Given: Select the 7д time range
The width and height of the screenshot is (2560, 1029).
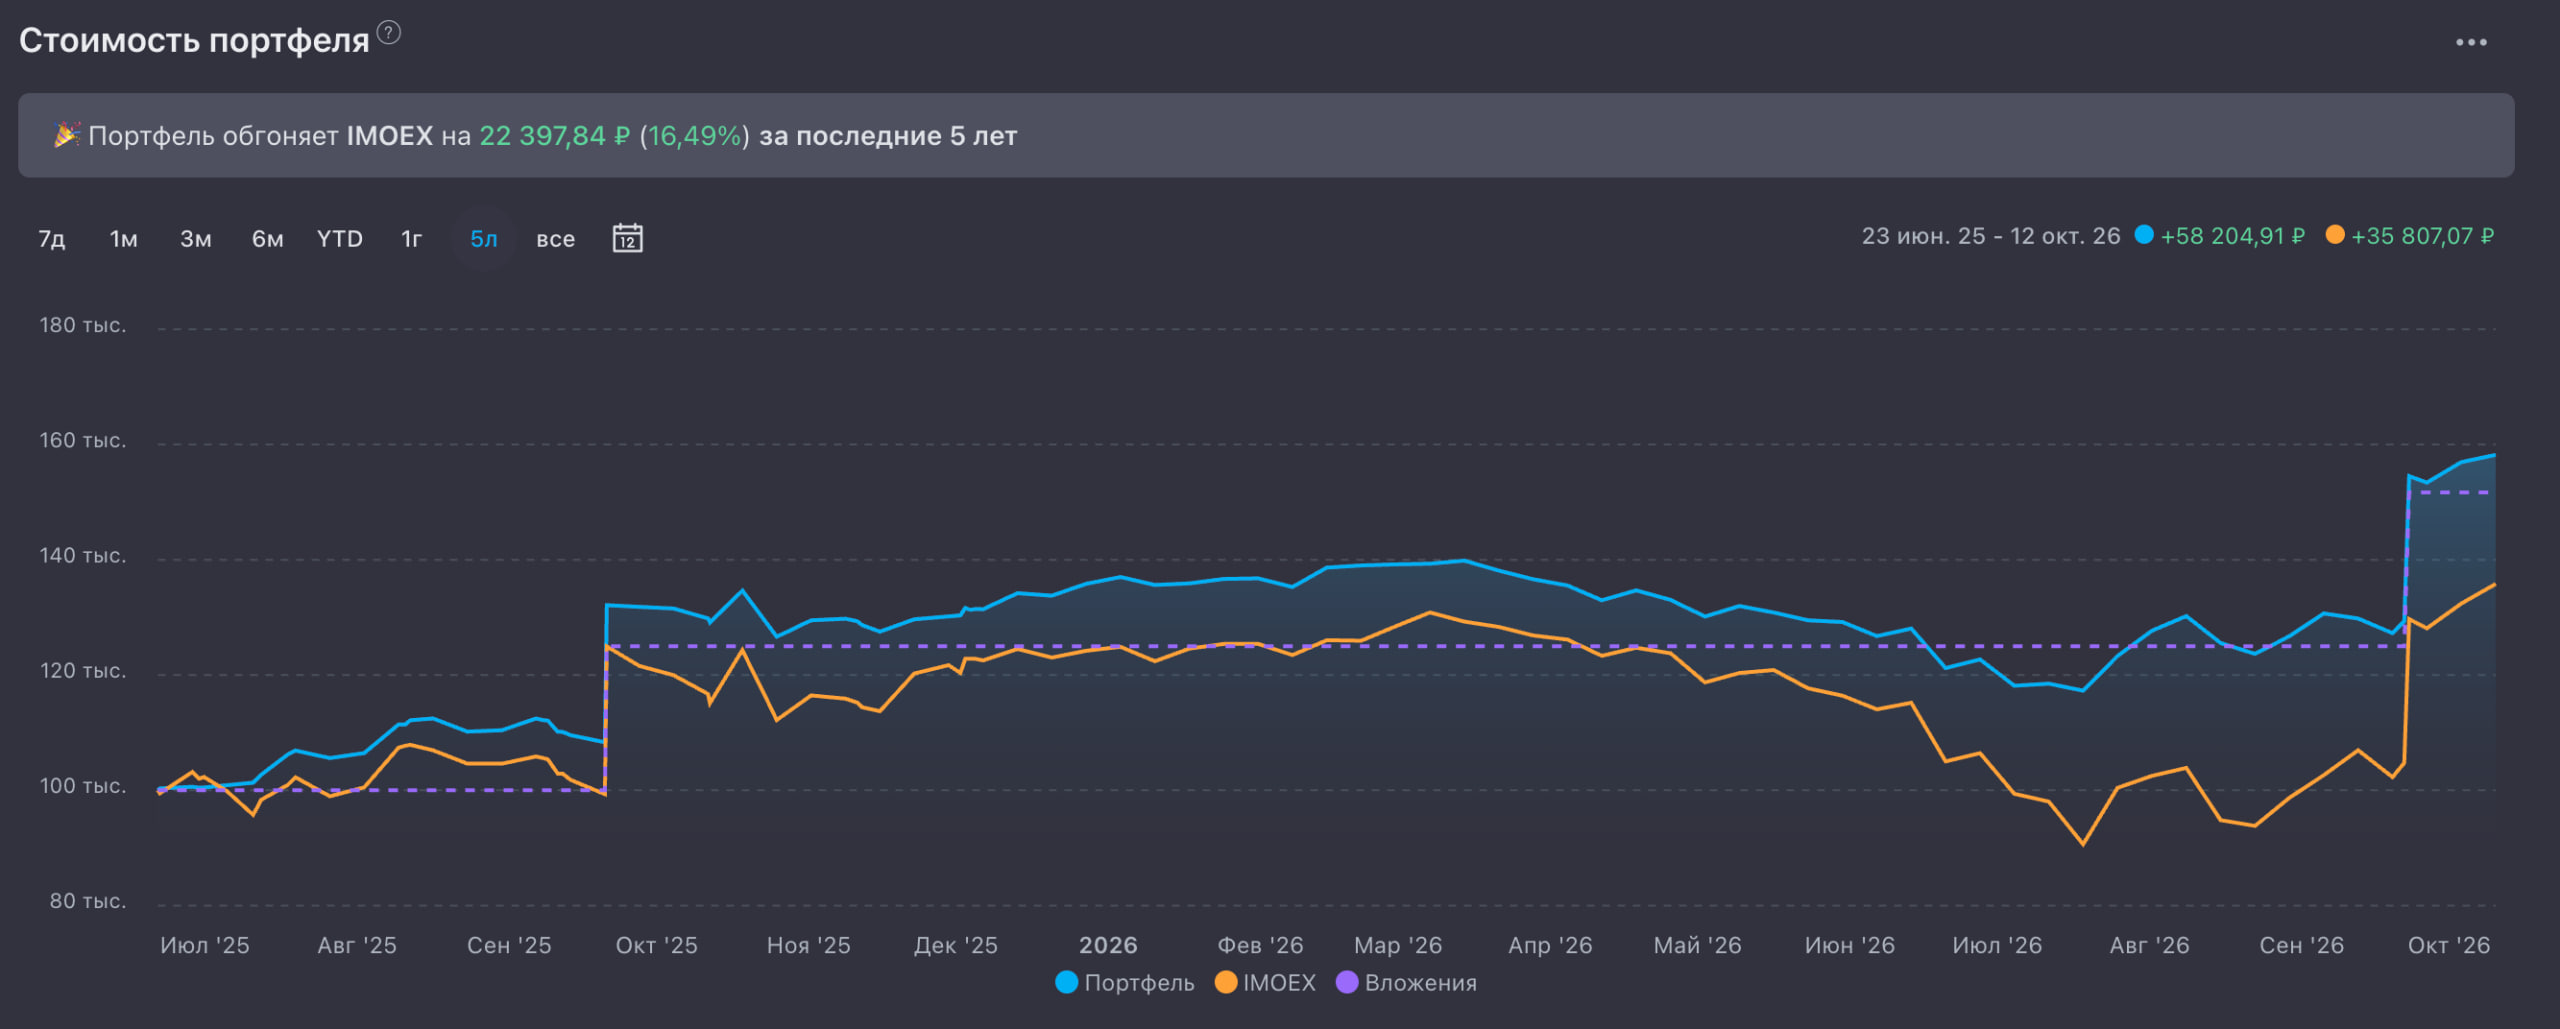Looking at the screenshot, I should (52, 239).
